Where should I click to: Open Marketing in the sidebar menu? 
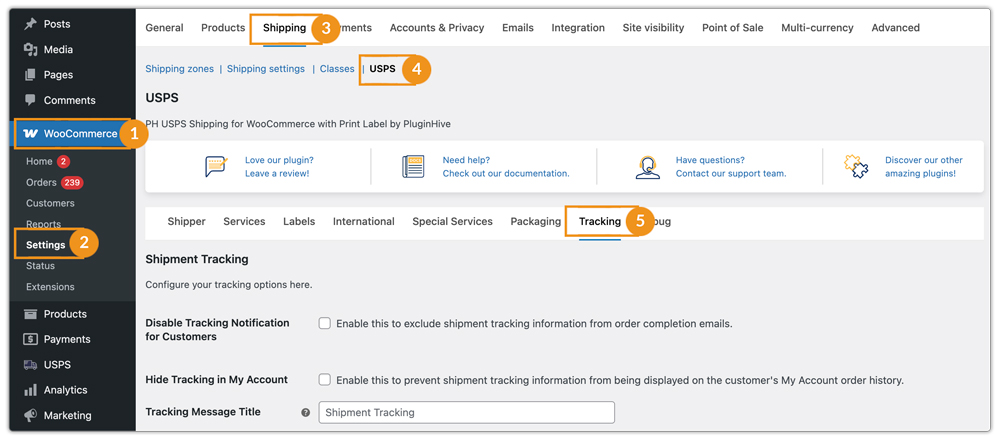point(68,415)
